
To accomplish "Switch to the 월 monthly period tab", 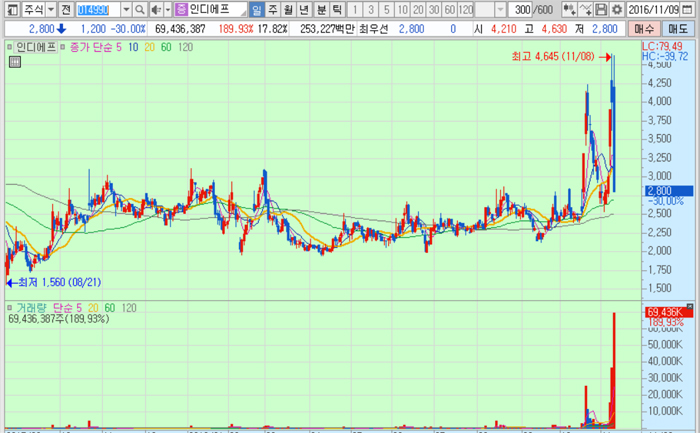I will click(288, 9).
